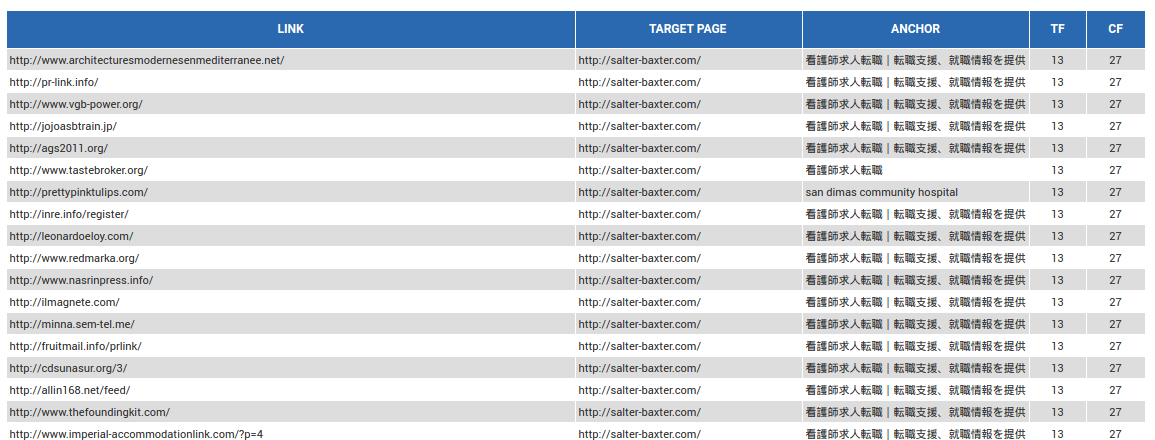The height and width of the screenshot is (440, 1155).
Task: Open fruitmail.info/prlink link
Action: 75,346
